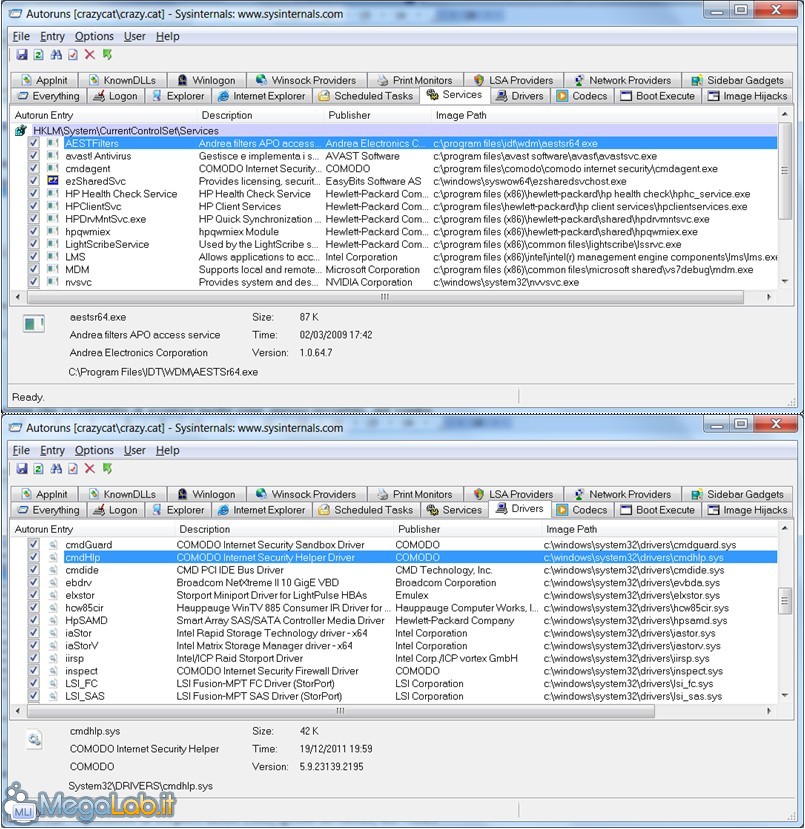Open the Options menu in the upper window
Image resolution: width=805 pixels, height=829 pixels.
point(95,36)
